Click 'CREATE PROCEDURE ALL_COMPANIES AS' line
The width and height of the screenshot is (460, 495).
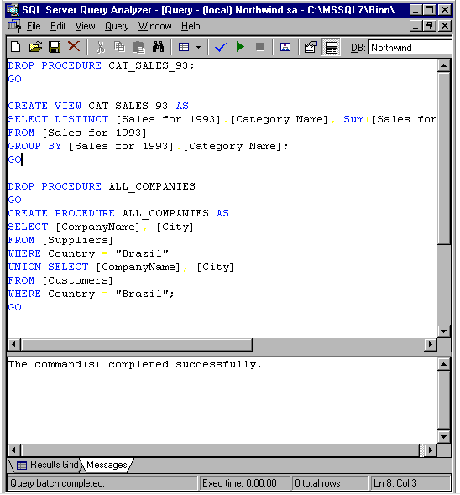click(118, 213)
